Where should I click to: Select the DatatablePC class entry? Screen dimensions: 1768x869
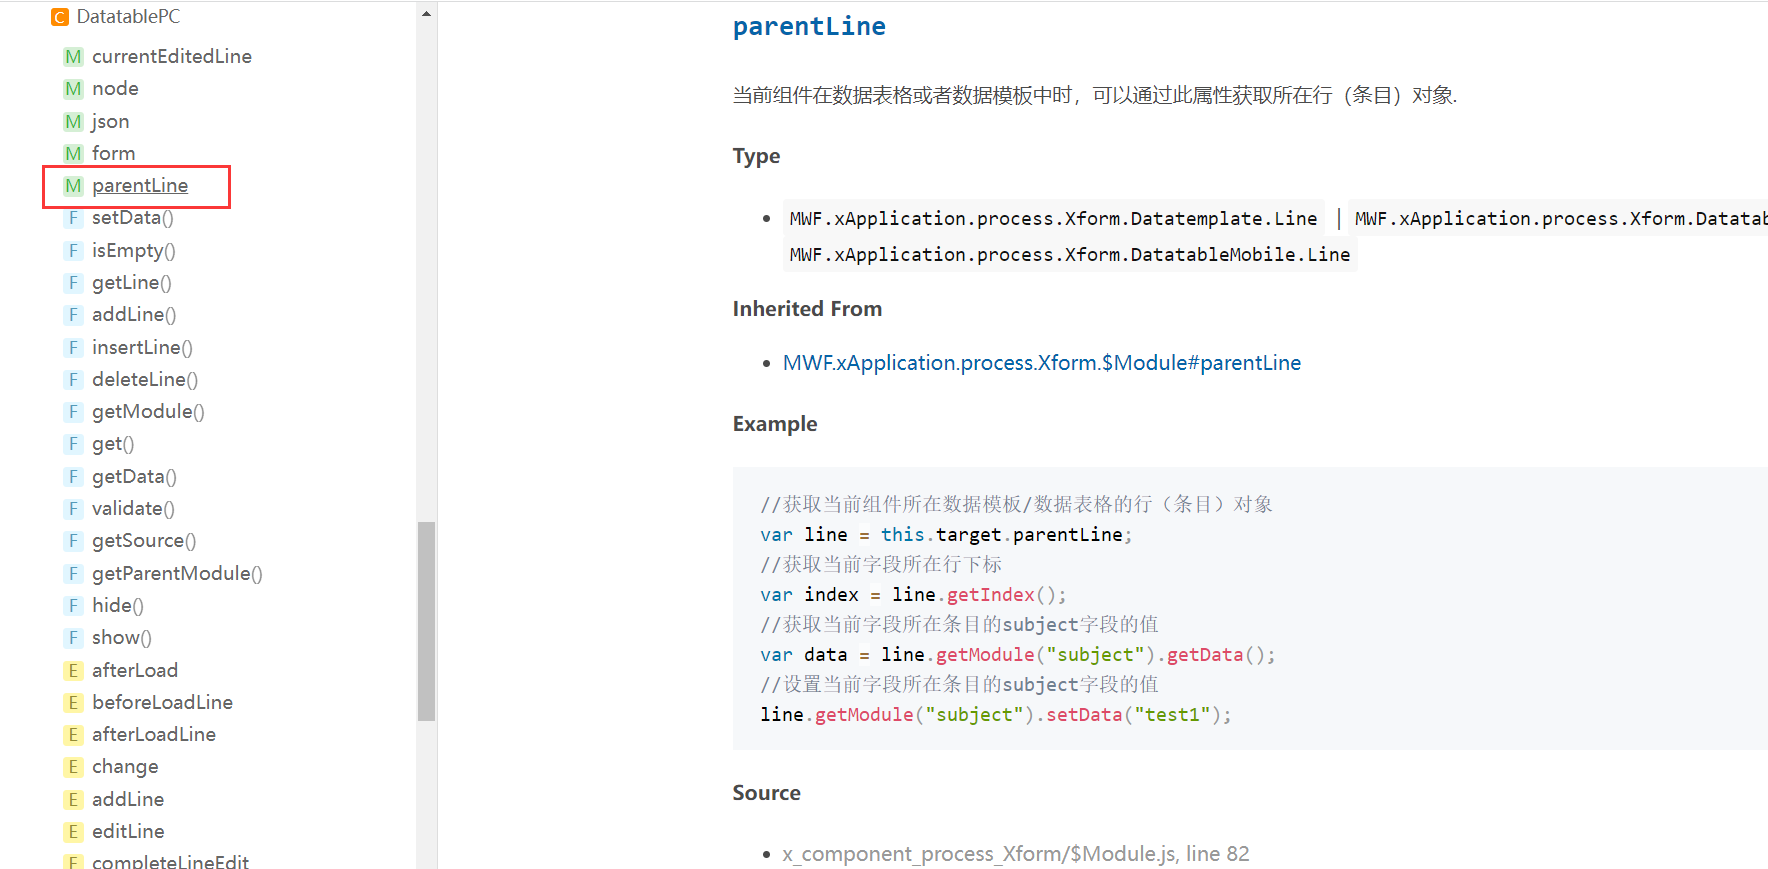[x=128, y=17]
